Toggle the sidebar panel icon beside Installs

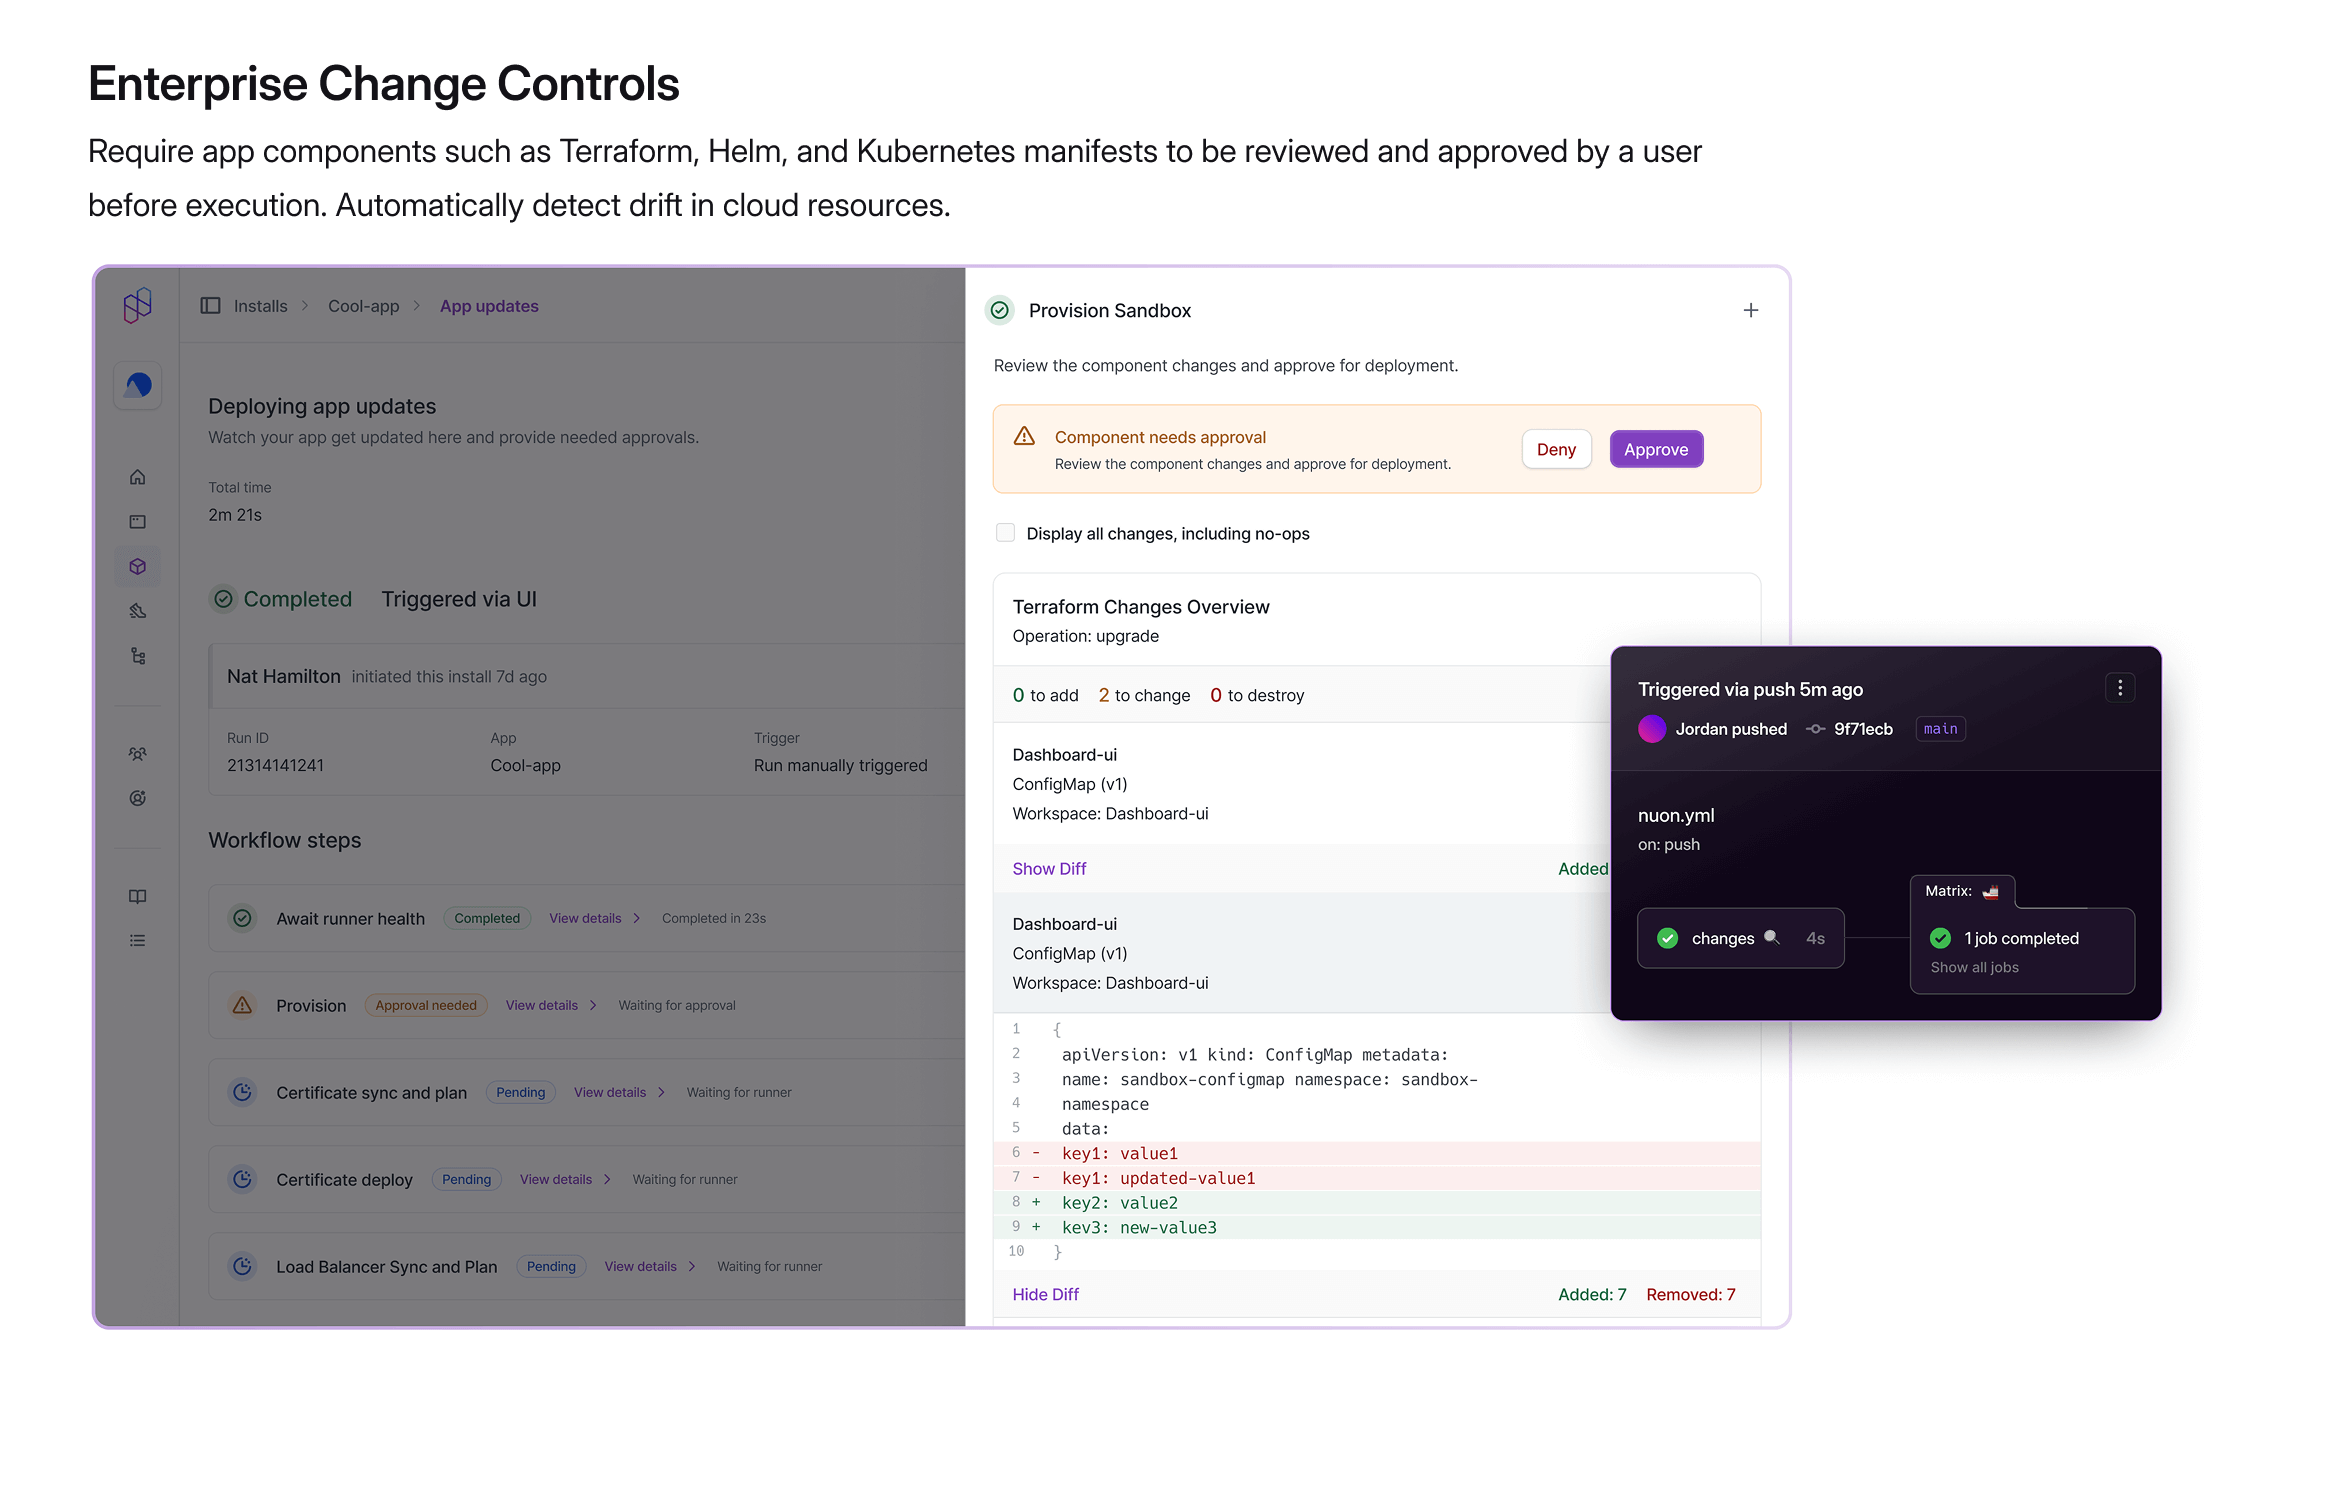pyautogui.click(x=210, y=306)
